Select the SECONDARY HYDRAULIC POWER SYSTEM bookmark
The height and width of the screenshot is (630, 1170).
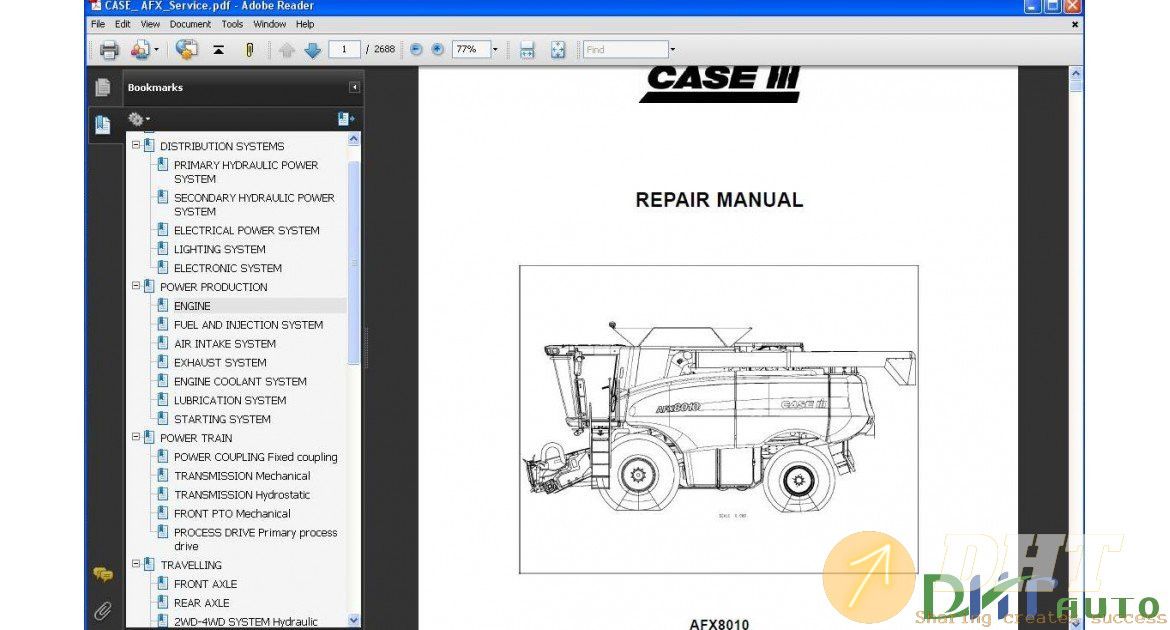254,205
